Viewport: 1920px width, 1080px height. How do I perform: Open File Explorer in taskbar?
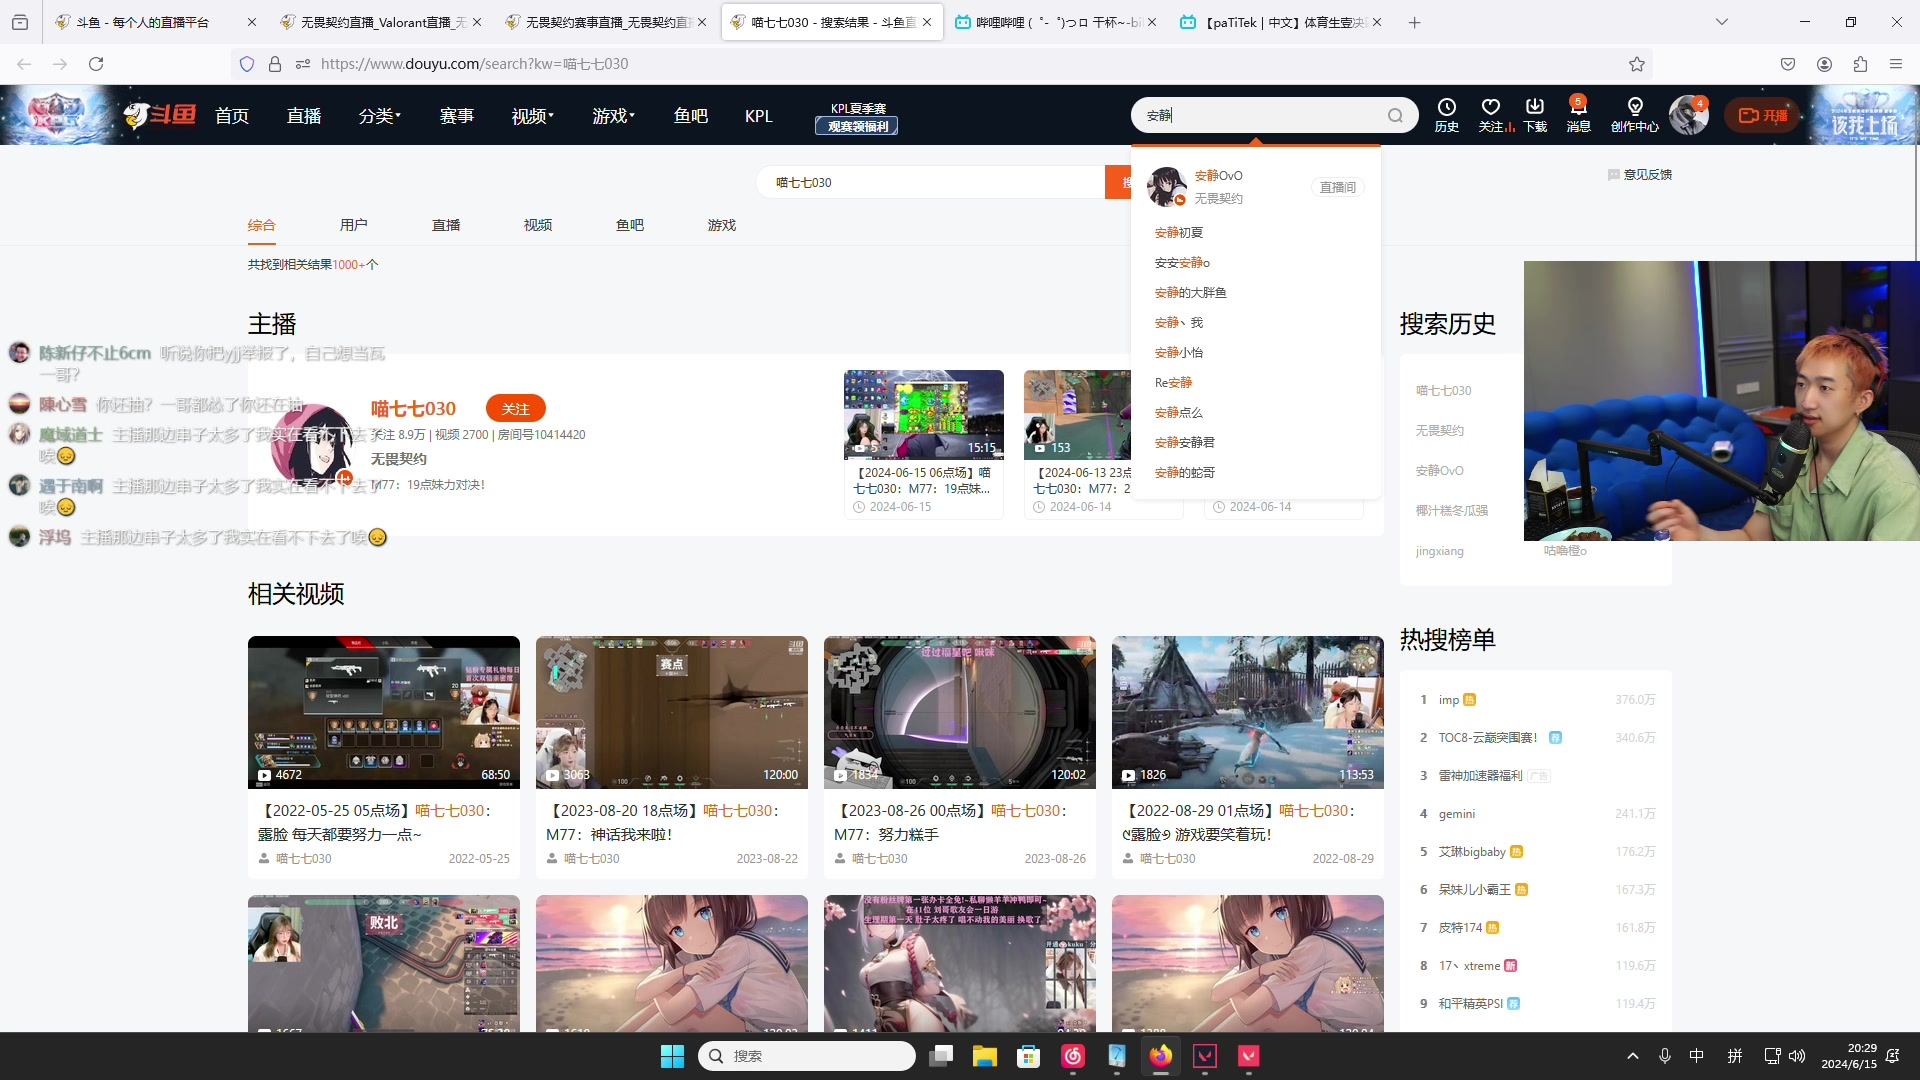point(985,1056)
